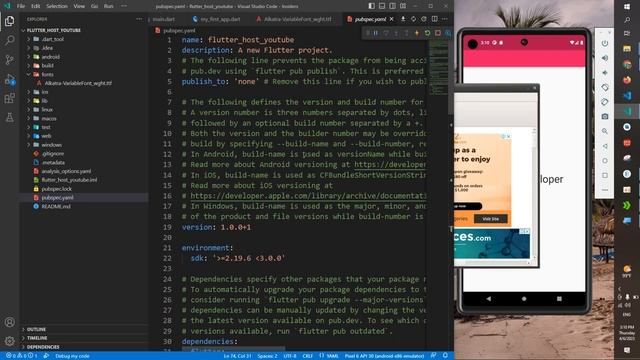Viewport: 640px width, 360px height.
Task: Open the Explorer view in activity bar
Action: (x=9, y=21)
